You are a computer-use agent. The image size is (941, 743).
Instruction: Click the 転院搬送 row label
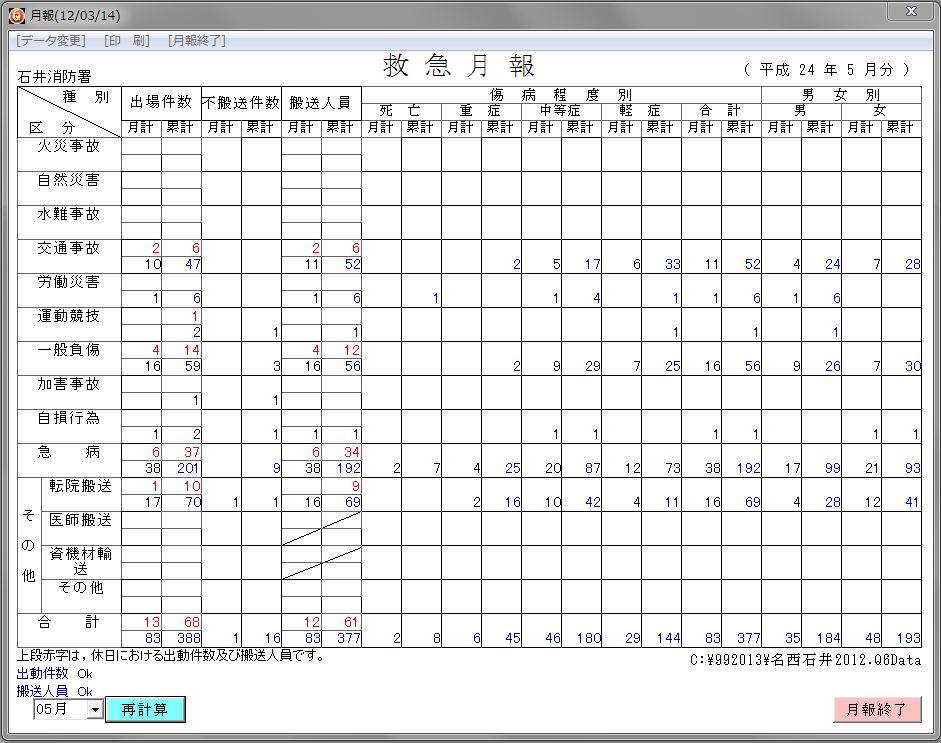(x=80, y=486)
